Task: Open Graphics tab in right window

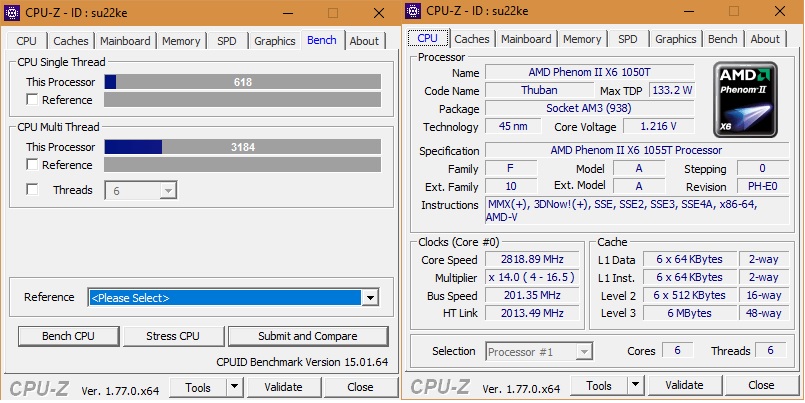Action: click(676, 39)
